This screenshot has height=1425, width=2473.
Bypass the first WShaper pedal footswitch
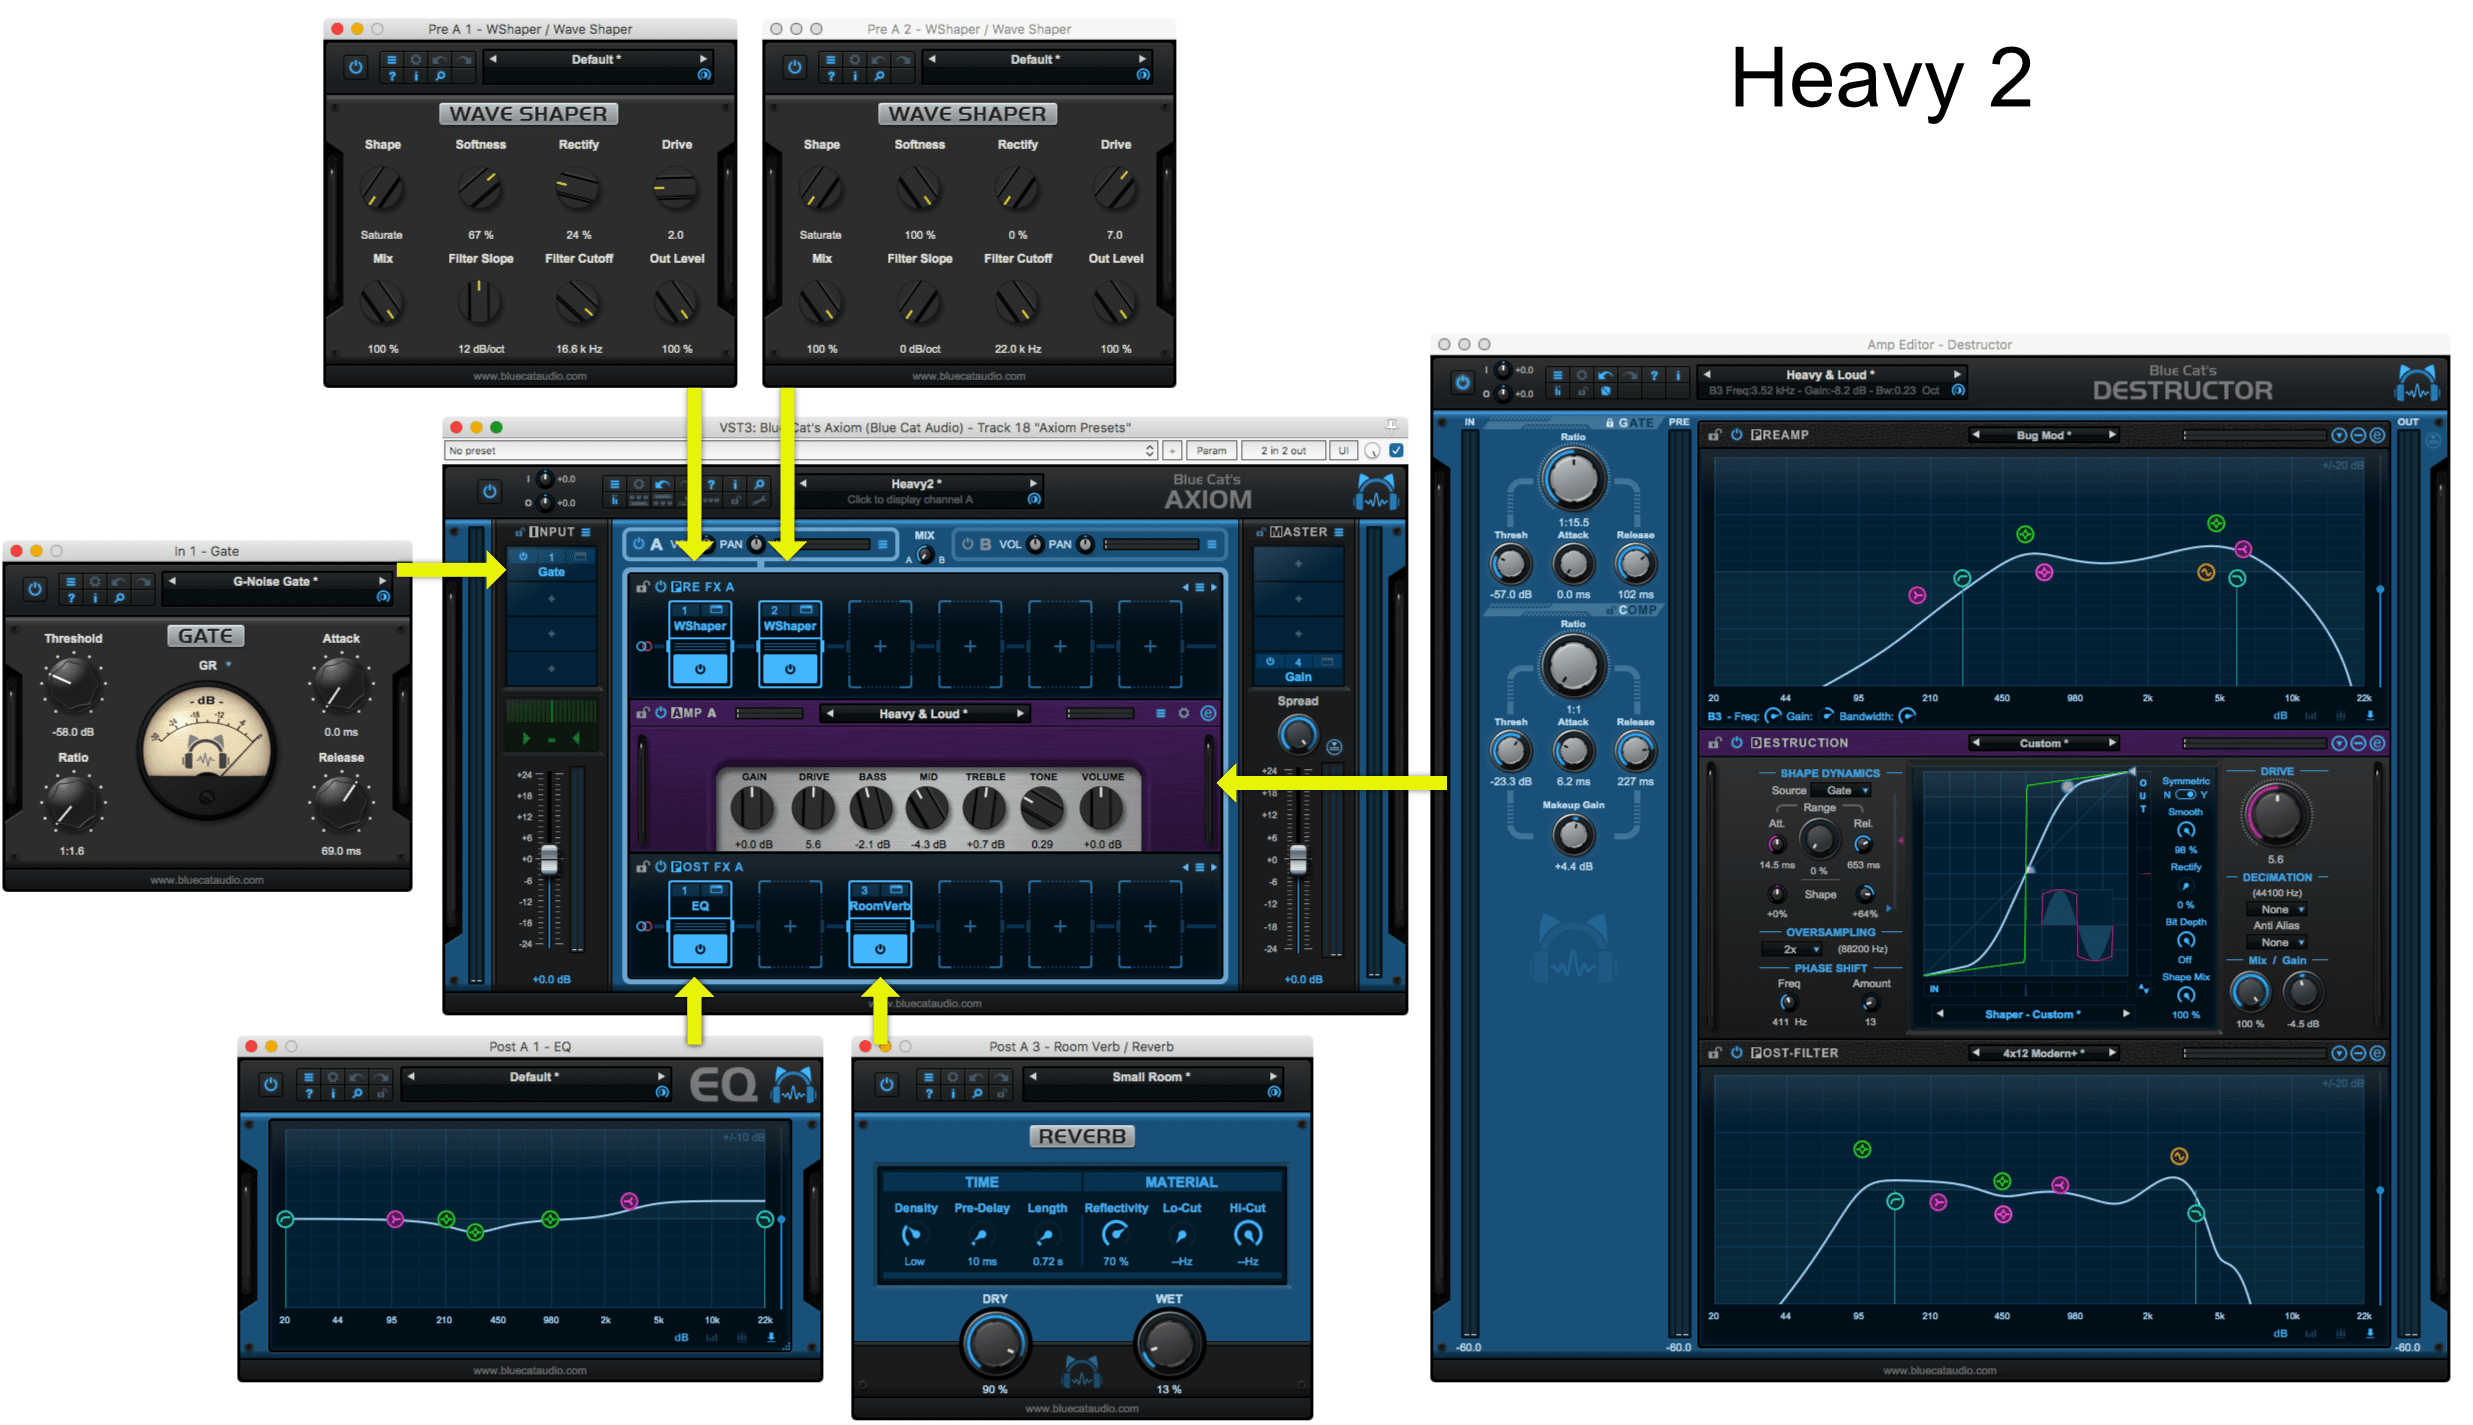(700, 668)
